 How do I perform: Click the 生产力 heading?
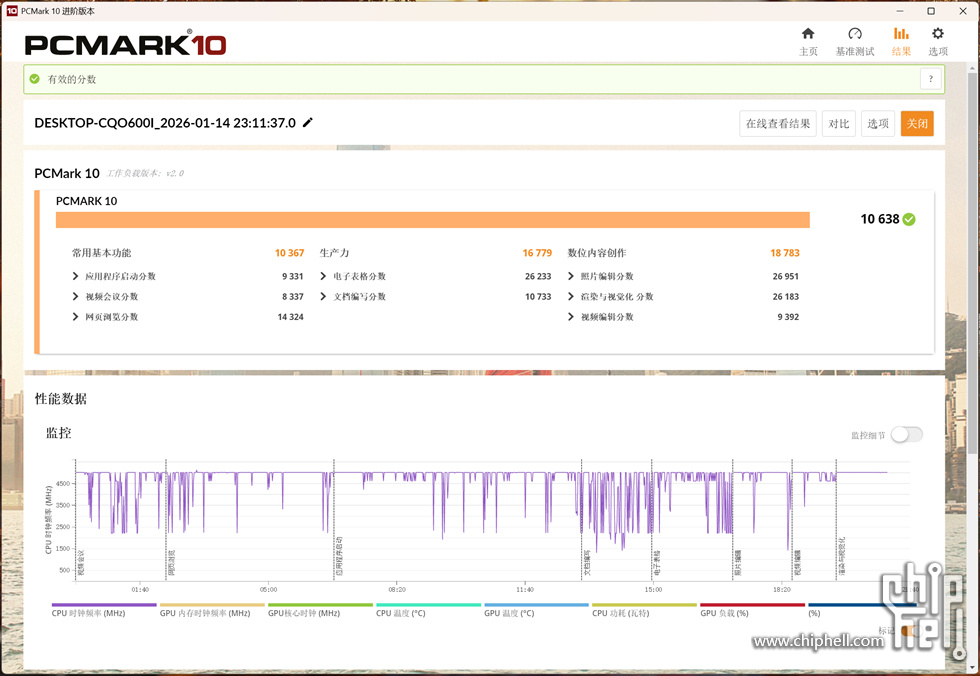point(334,253)
